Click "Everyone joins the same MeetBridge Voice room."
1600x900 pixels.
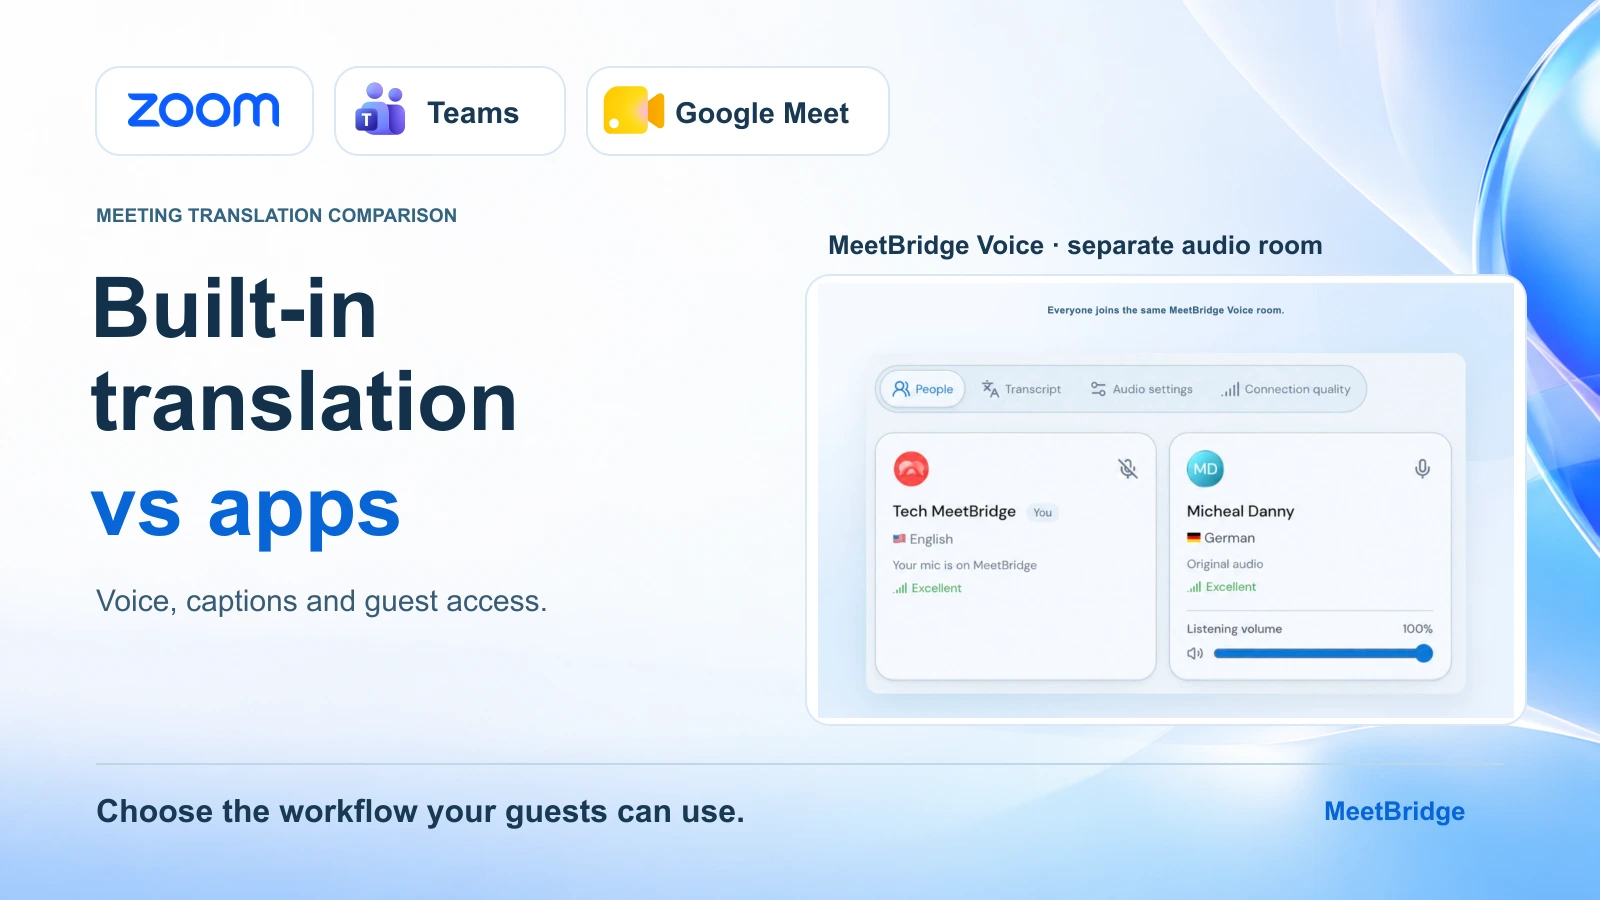(1166, 310)
